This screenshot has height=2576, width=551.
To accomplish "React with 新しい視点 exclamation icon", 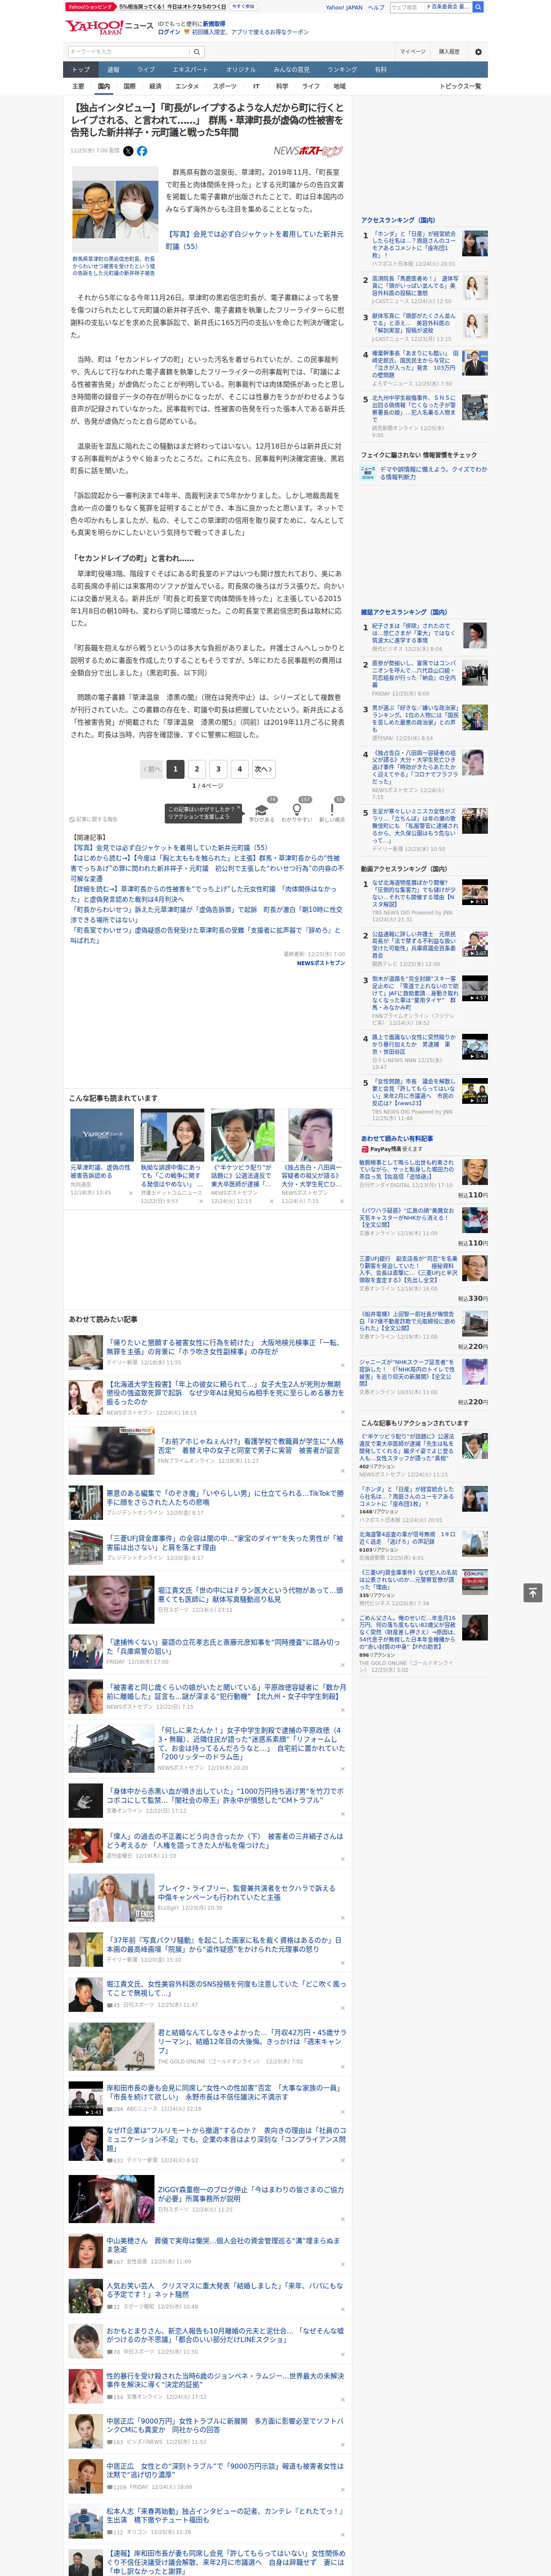I will point(332,810).
